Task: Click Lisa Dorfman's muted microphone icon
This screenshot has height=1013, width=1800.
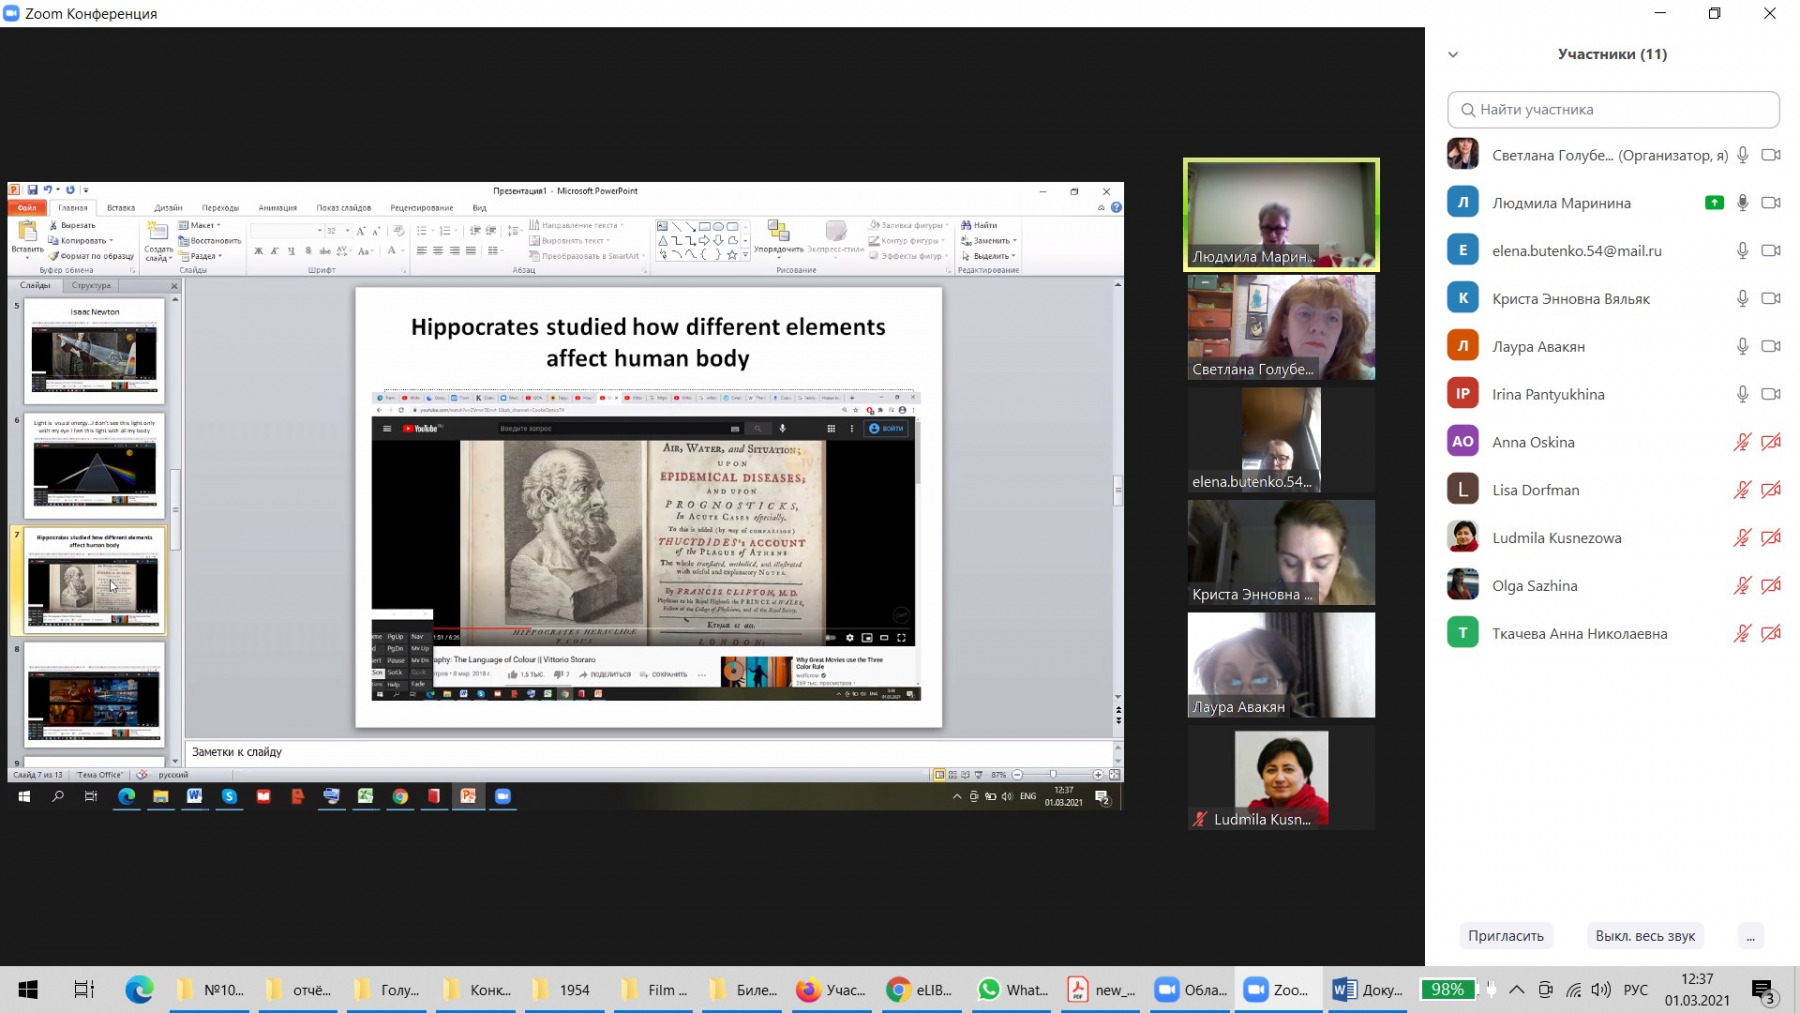Action: point(1742,490)
